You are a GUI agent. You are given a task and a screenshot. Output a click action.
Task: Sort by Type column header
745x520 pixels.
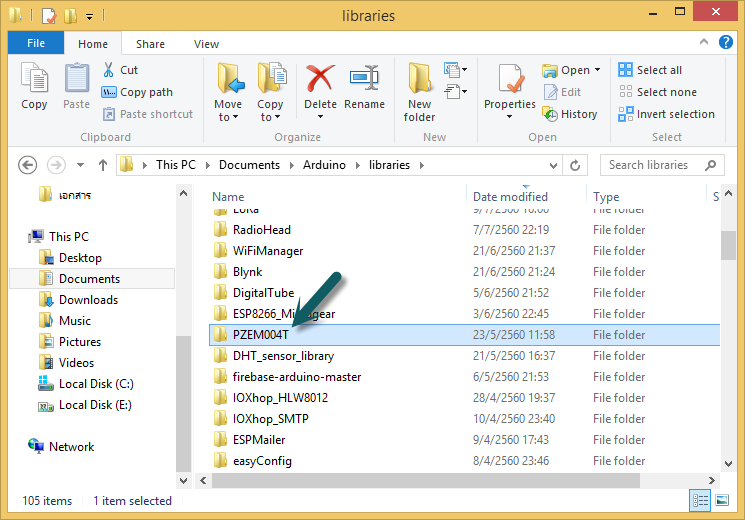pos(606,197)
